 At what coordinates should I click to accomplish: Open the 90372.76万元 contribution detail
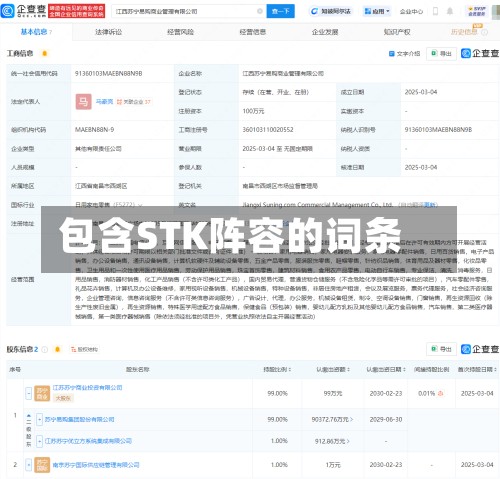click(332, 419)
